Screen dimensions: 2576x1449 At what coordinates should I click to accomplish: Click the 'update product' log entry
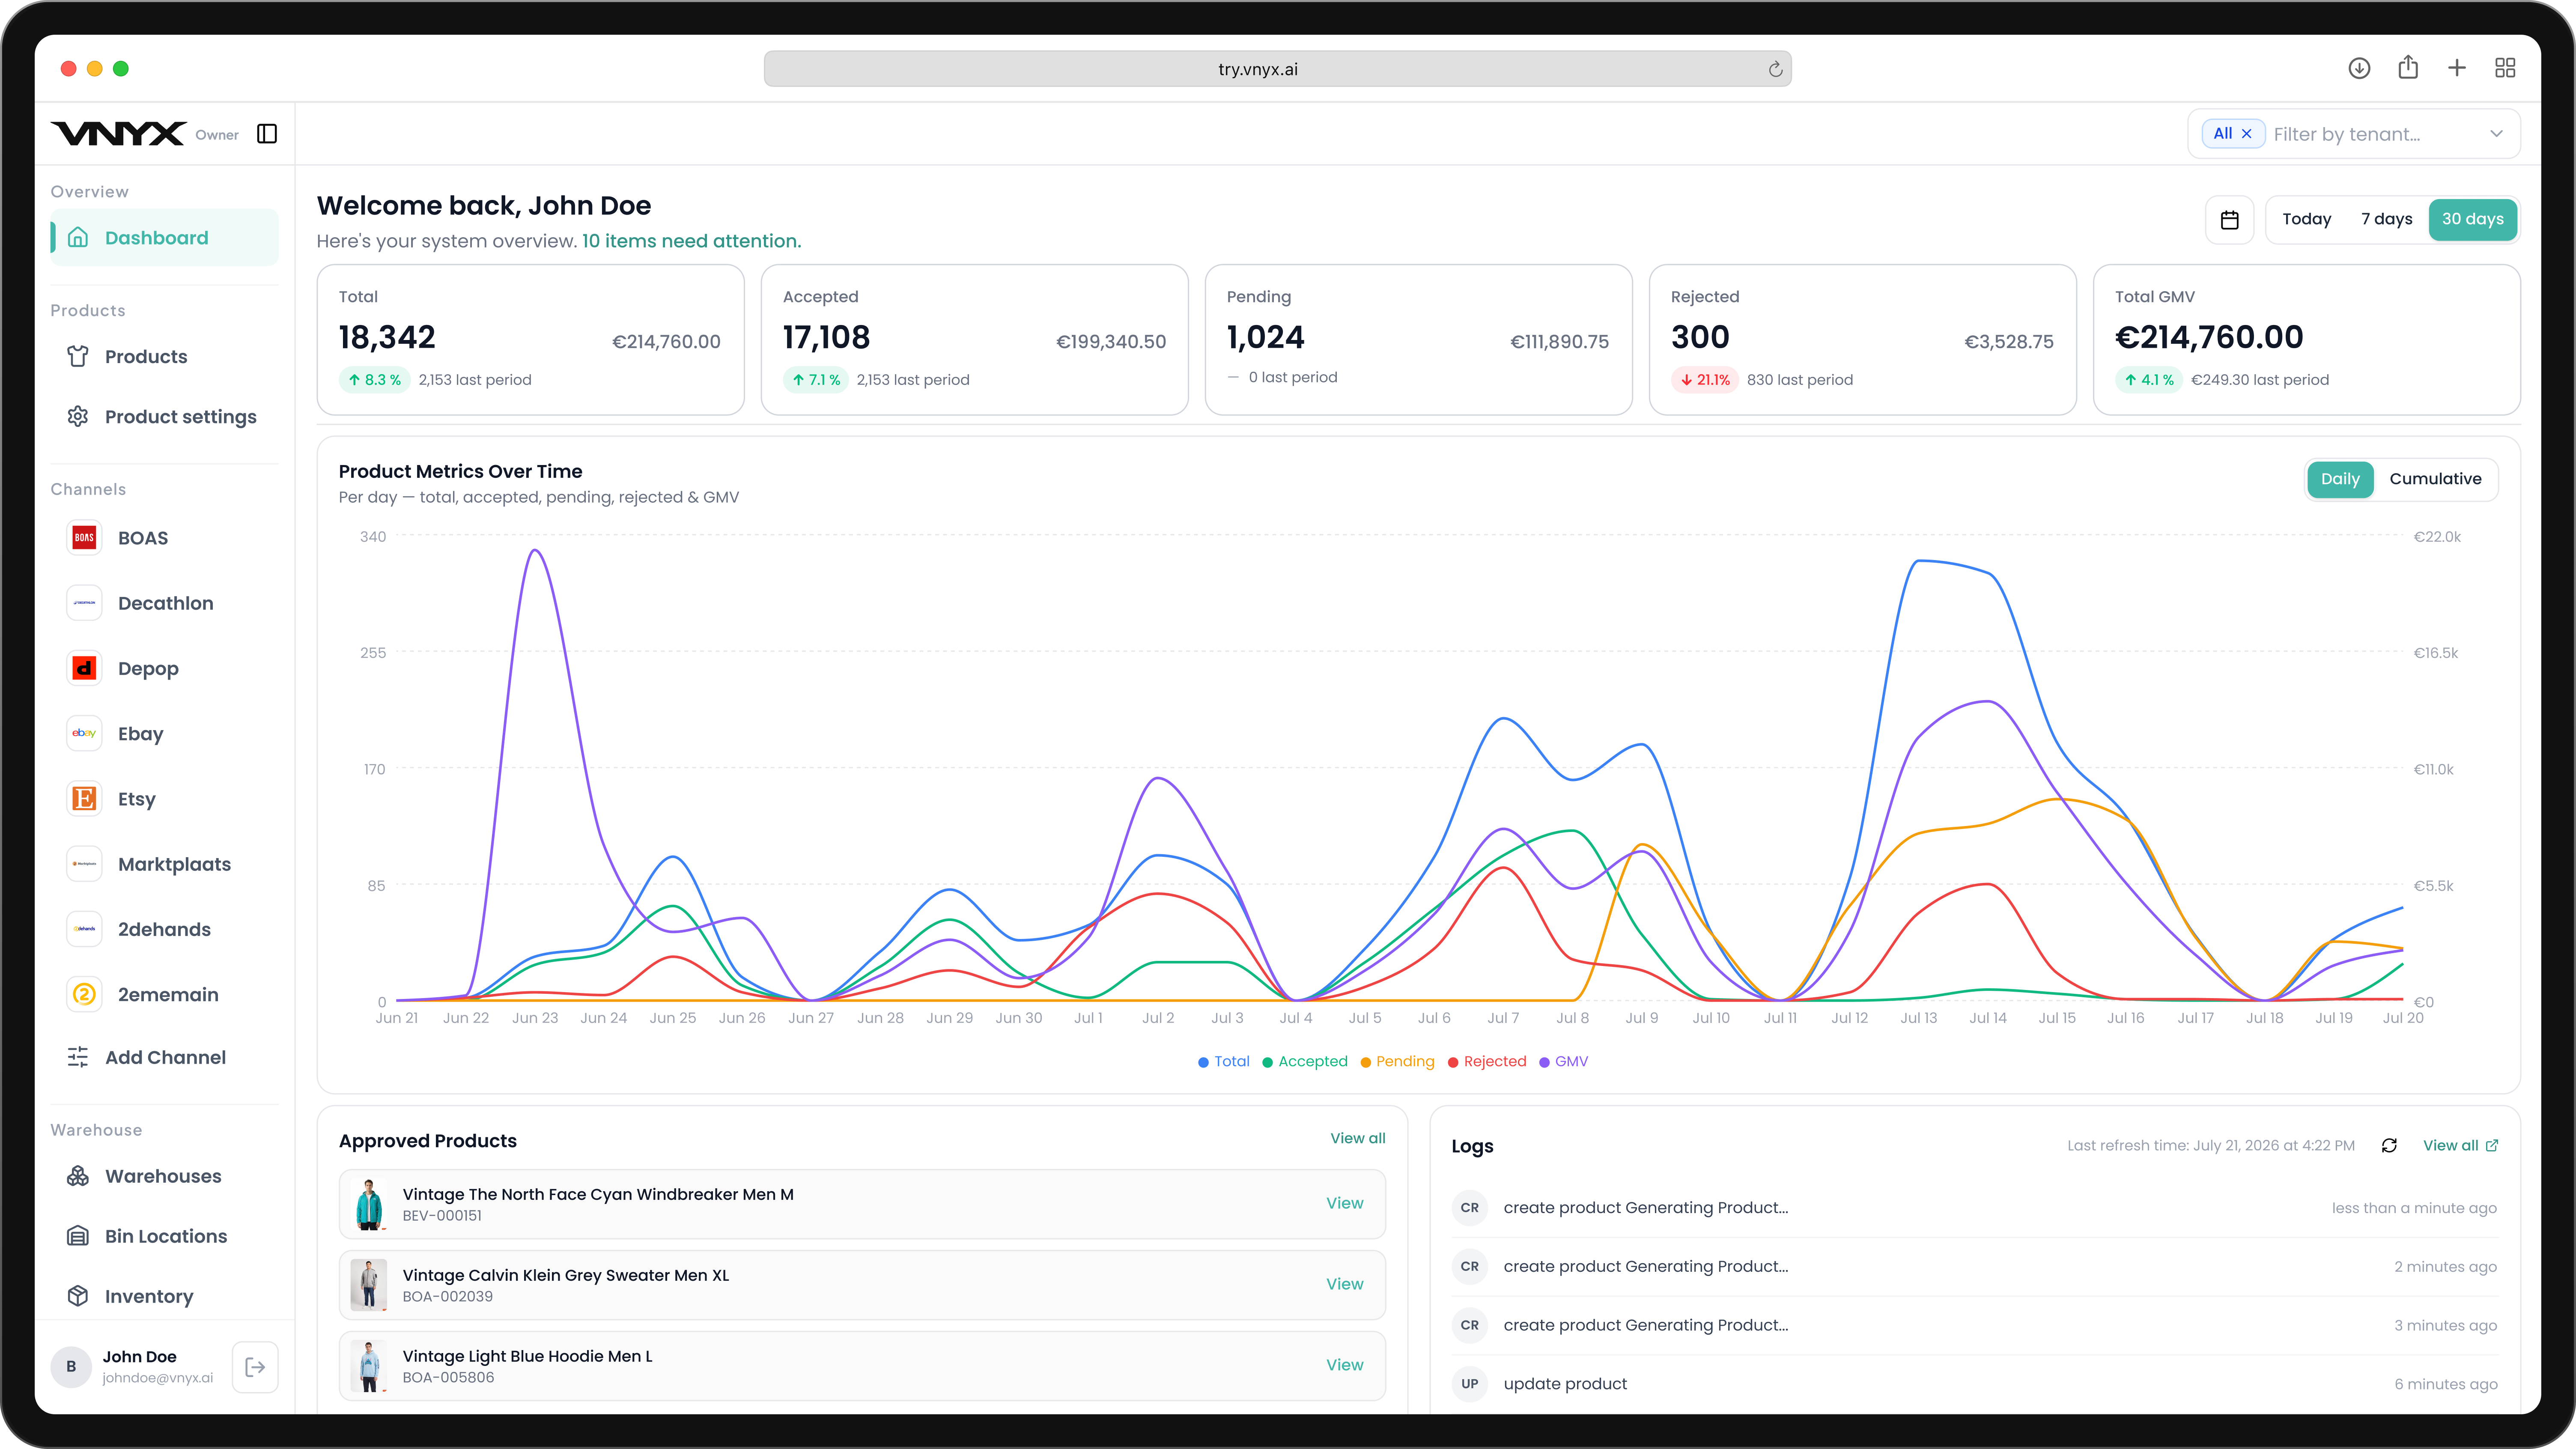click(x=1974, y=1384)
